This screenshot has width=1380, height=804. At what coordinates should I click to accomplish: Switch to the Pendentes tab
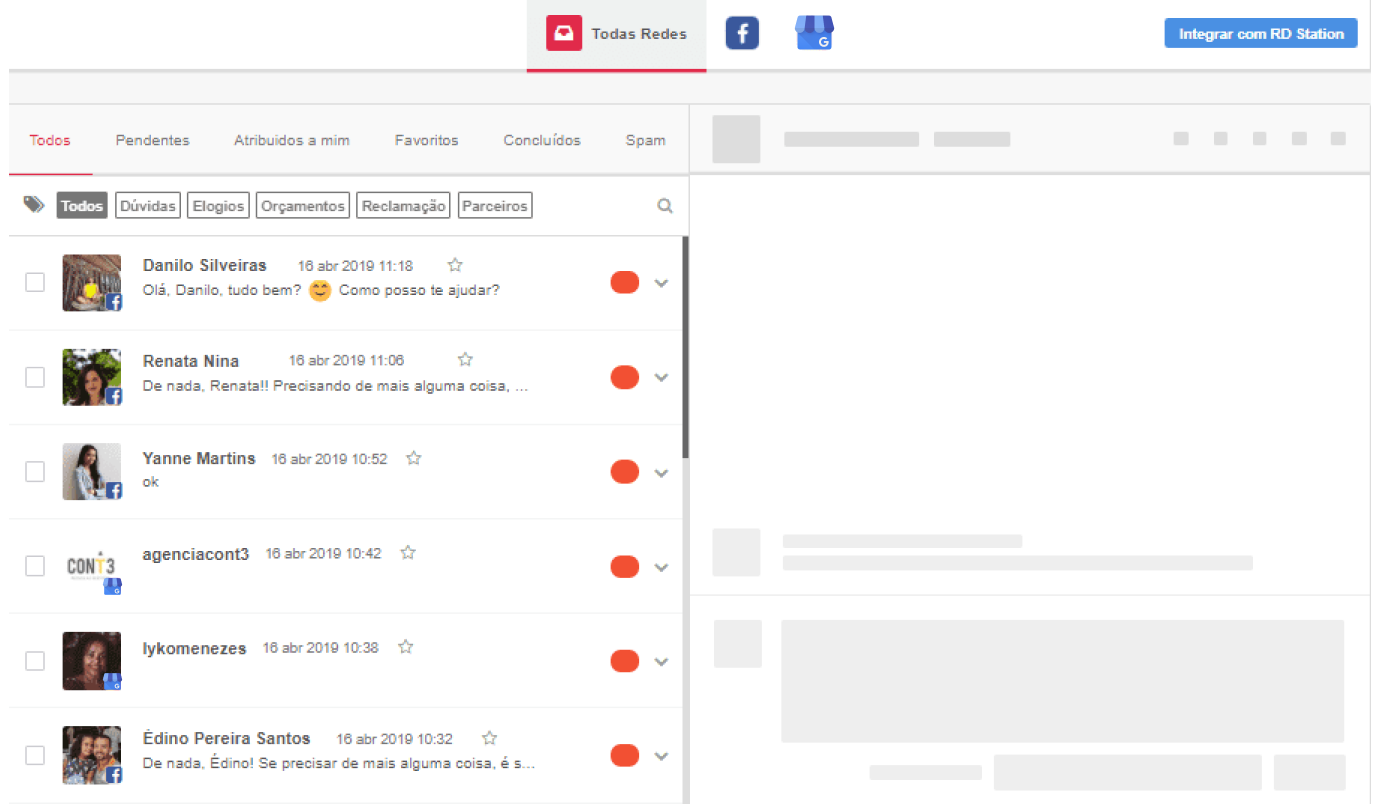(x=152, y=140)
